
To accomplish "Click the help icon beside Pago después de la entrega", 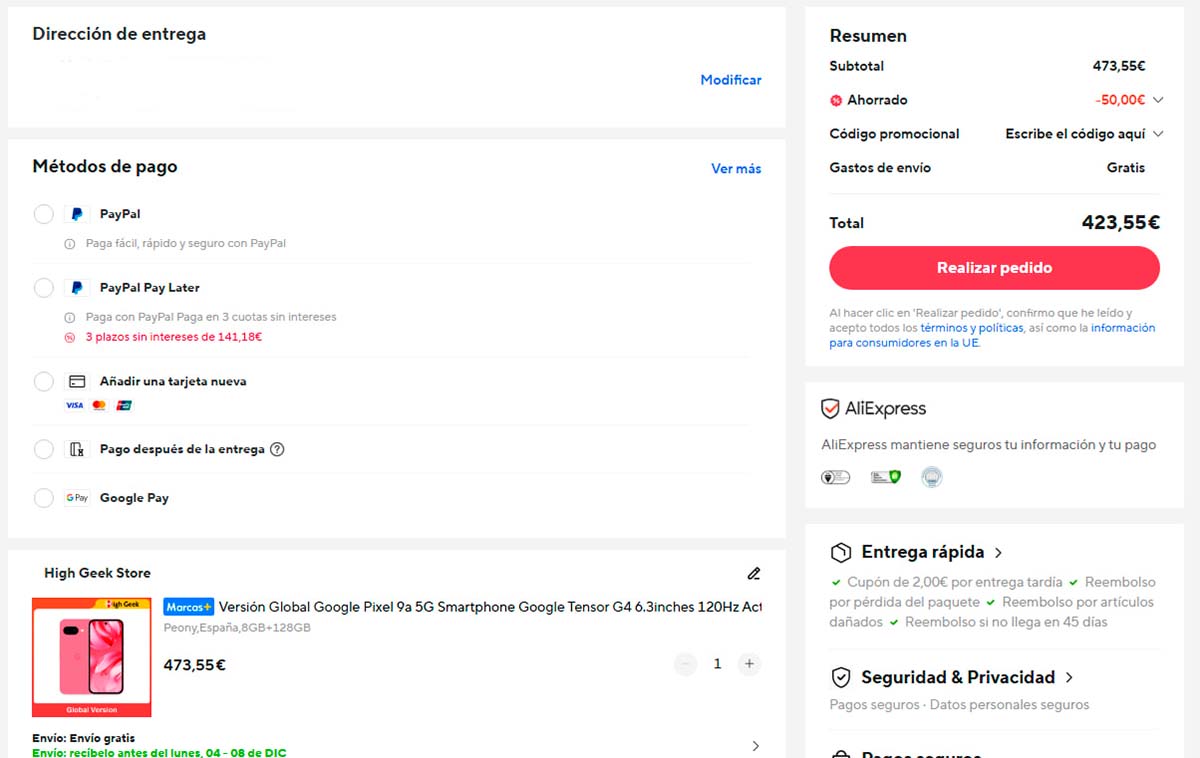I will (278, 449).
